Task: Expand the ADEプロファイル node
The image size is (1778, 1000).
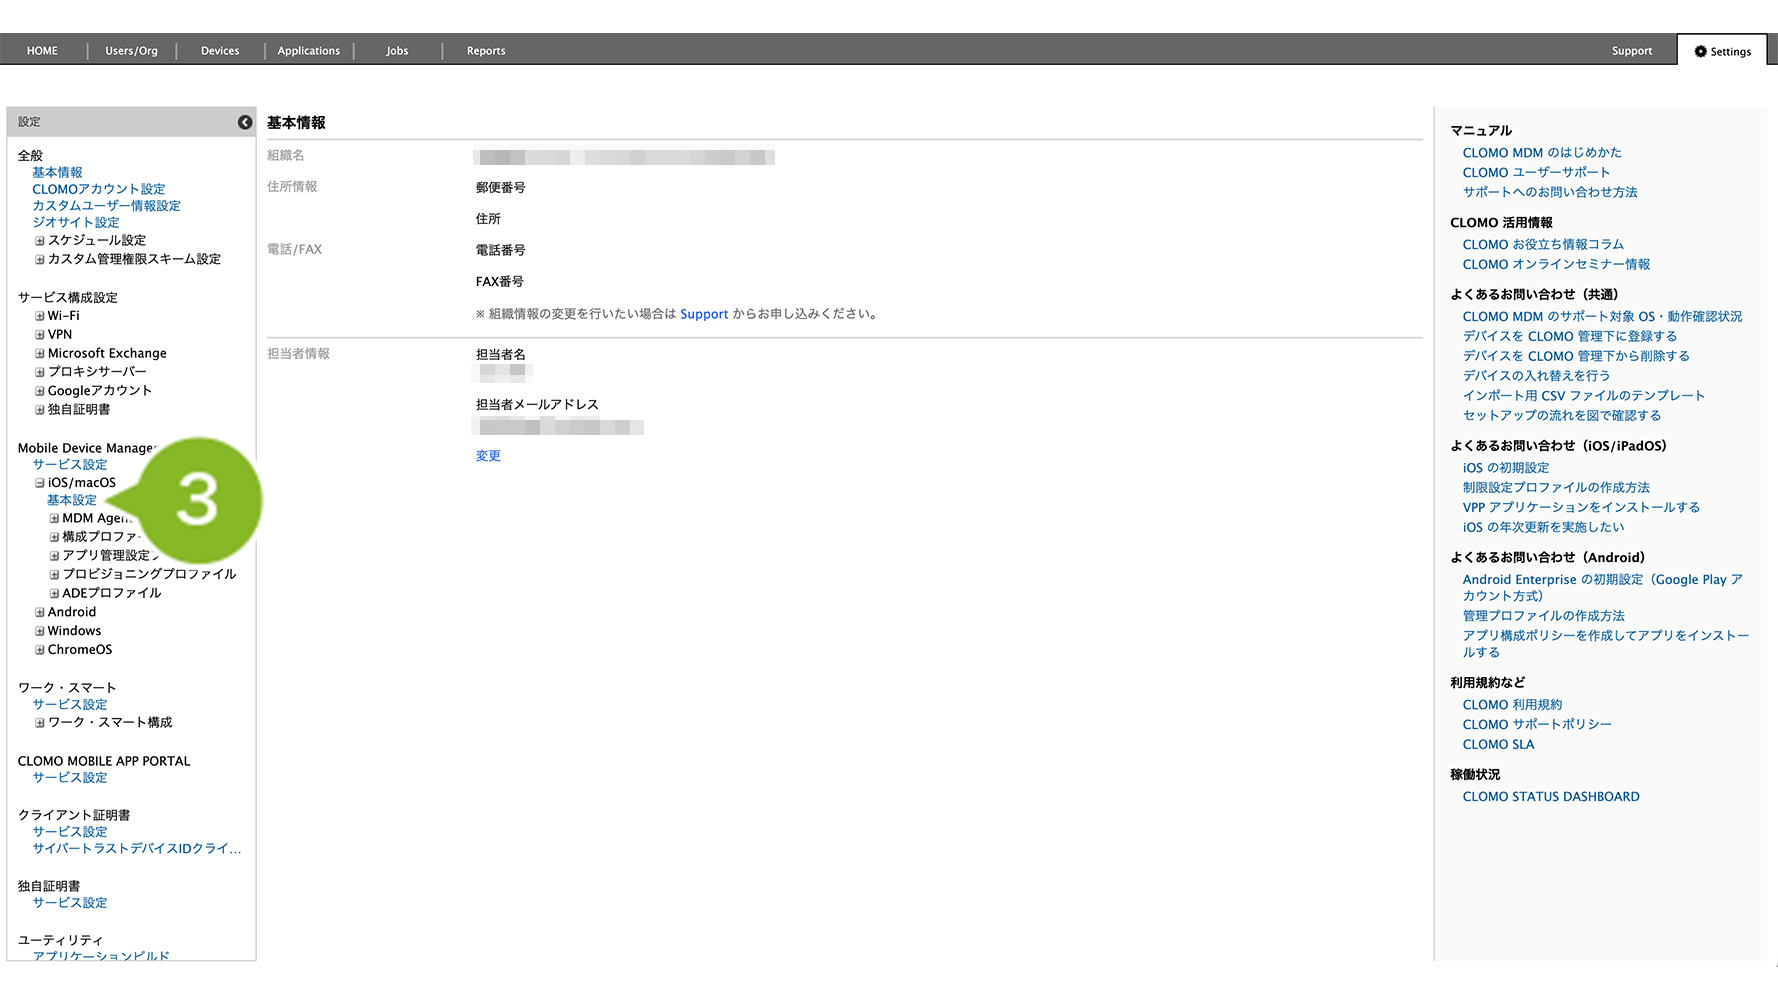Action: coord(54,594)
